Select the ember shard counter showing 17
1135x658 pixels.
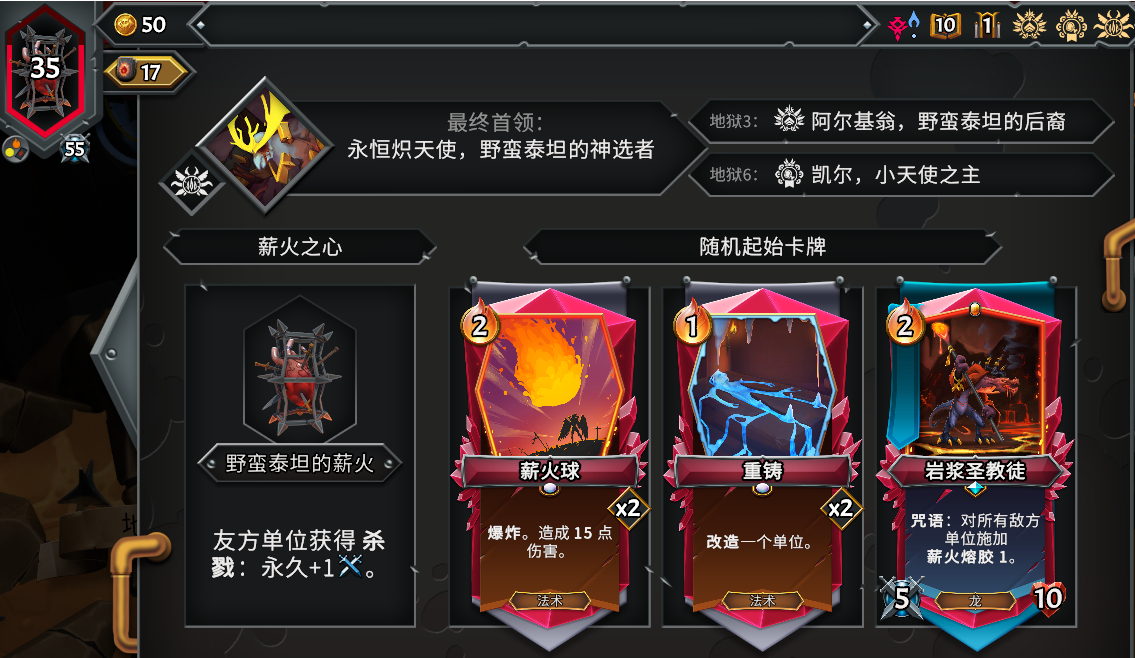tap(147, 72)
